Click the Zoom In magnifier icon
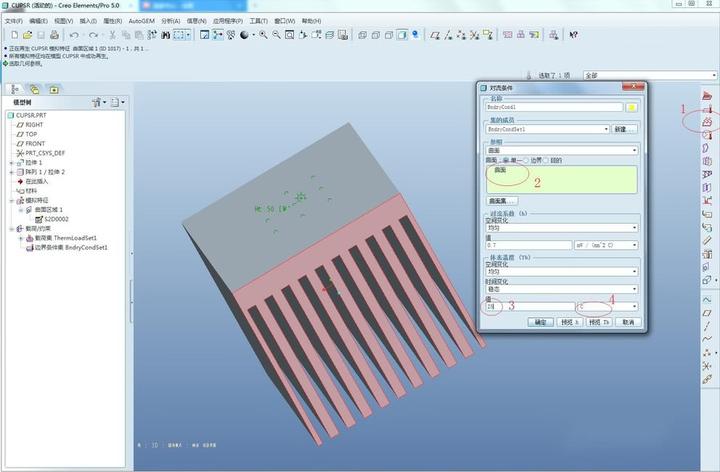This screenshot has height=472, width=720. click(x=263, y=35)
